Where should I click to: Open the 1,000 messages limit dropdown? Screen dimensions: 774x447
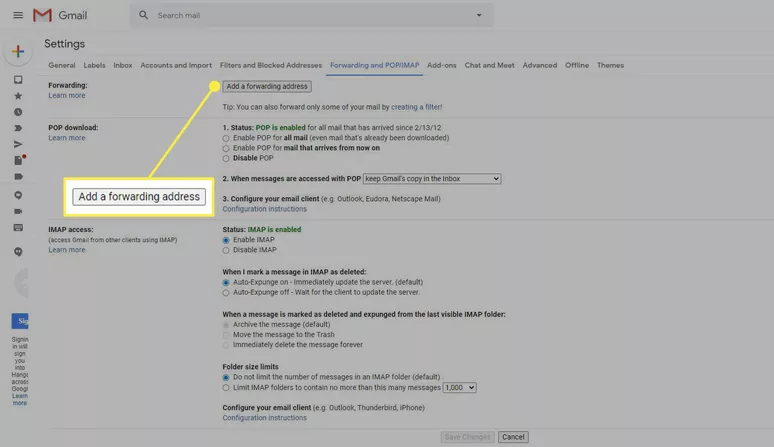[x=460, y=388]
